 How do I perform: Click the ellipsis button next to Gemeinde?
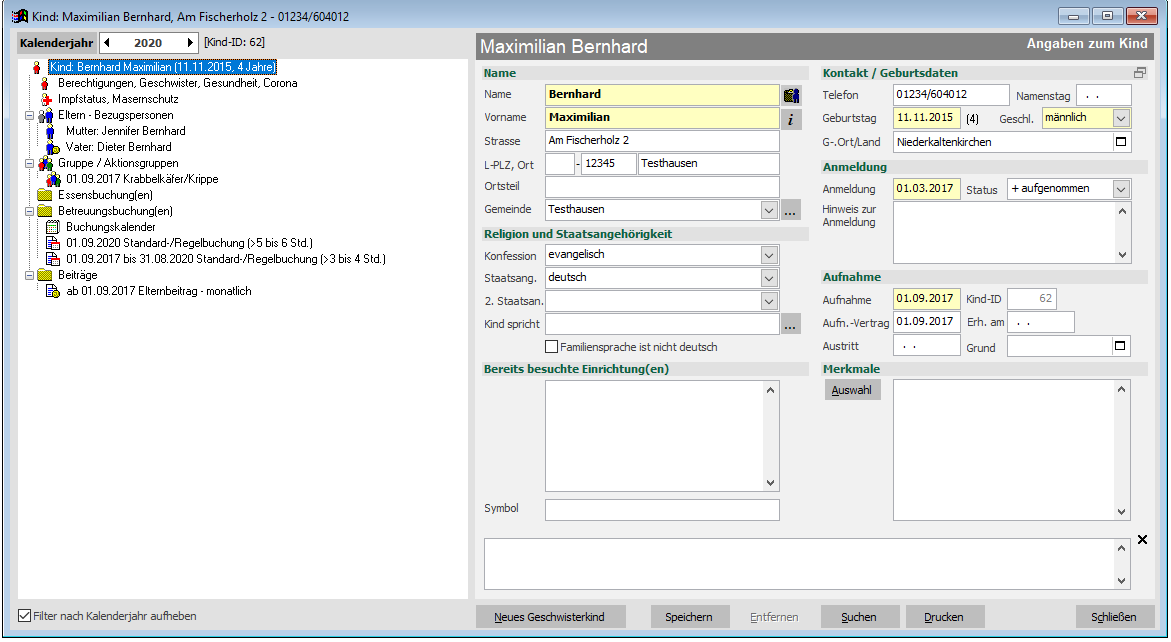791,210
